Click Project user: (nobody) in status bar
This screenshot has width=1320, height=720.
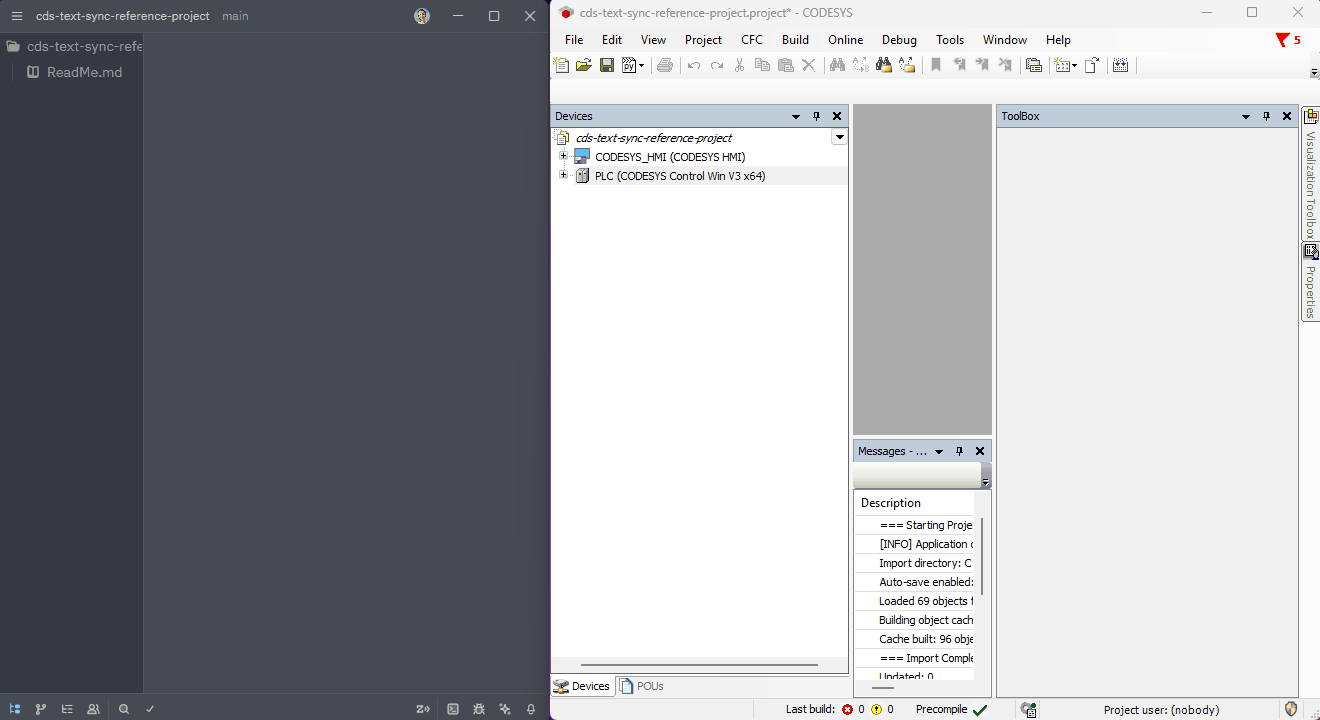pos(1161,710)
